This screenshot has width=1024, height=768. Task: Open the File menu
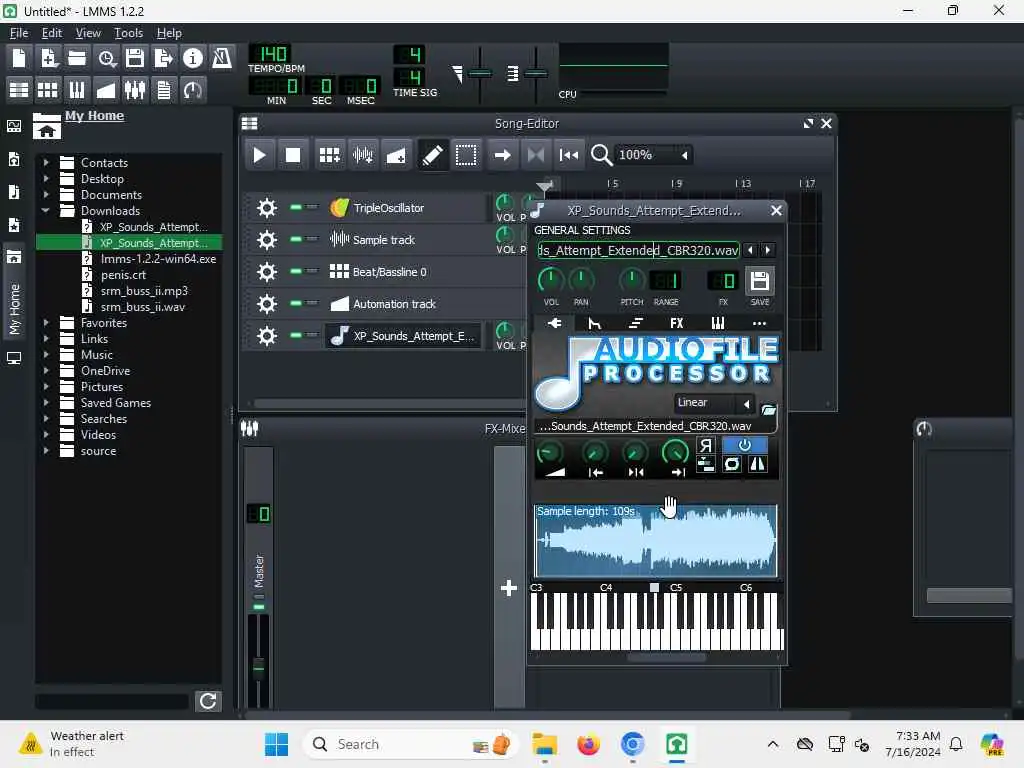[19, 33]
